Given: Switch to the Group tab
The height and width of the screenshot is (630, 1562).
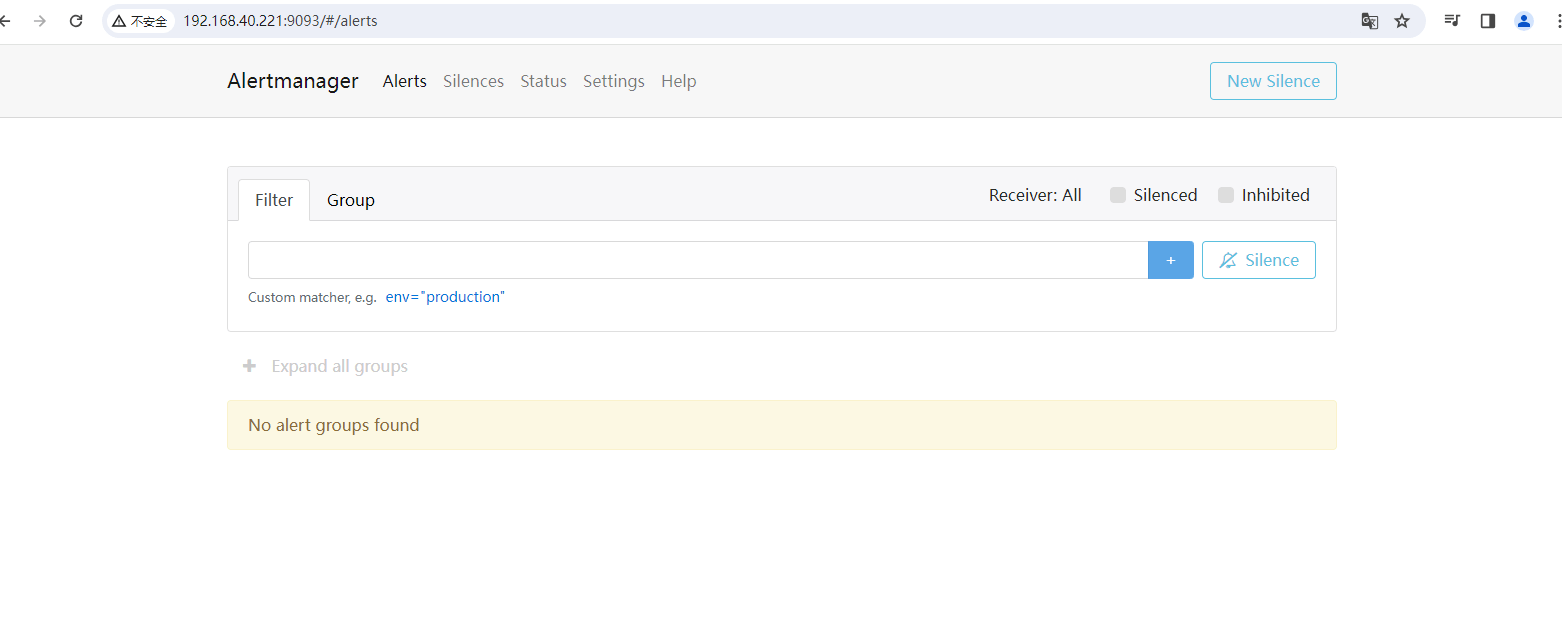Looking at the screenshot, I should tap(351, 200).
